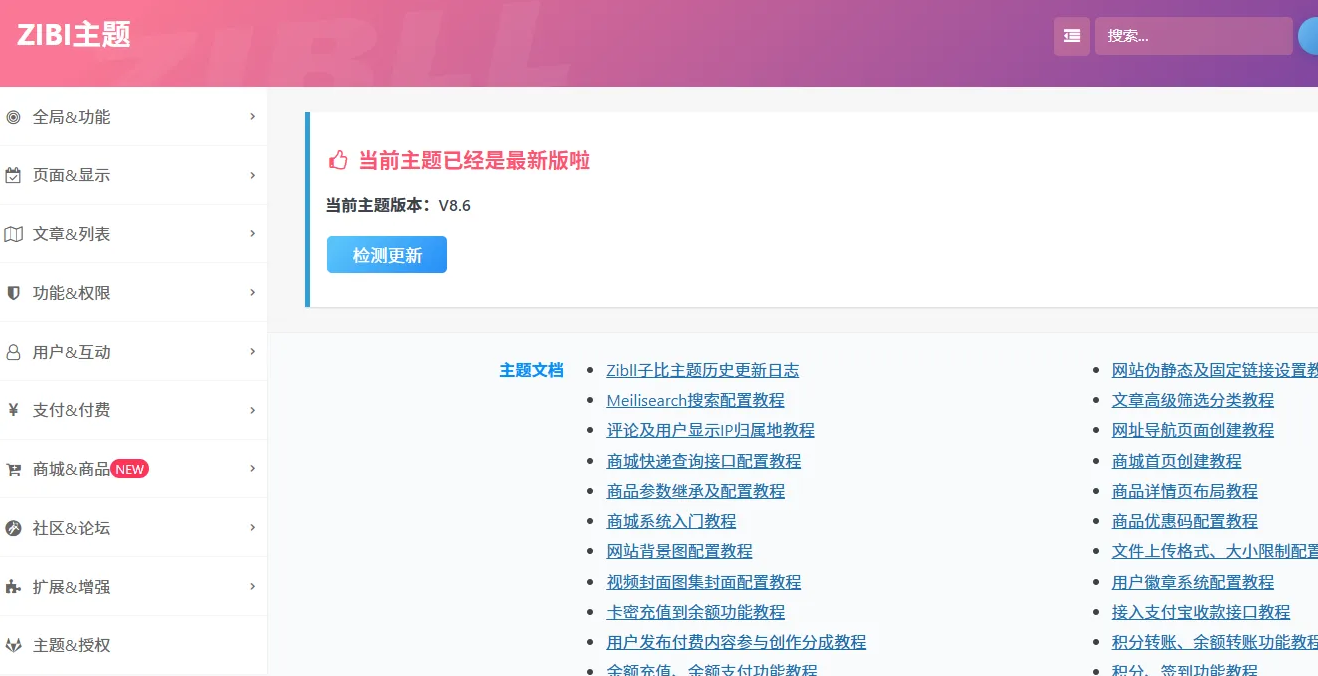The height and width of the screenshot is (676, 1318).
Task: Select the 社区&论坛 sidebar menu
Action: pos(72,528)
